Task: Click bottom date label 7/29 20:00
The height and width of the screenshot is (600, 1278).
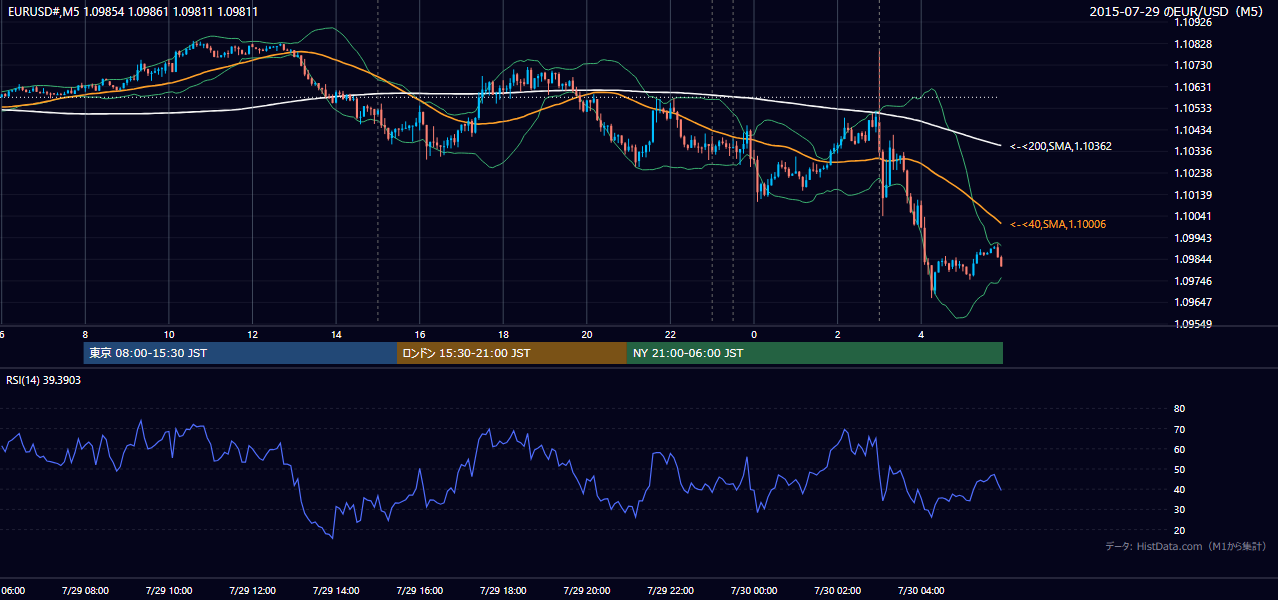Action: pos(587,590)
